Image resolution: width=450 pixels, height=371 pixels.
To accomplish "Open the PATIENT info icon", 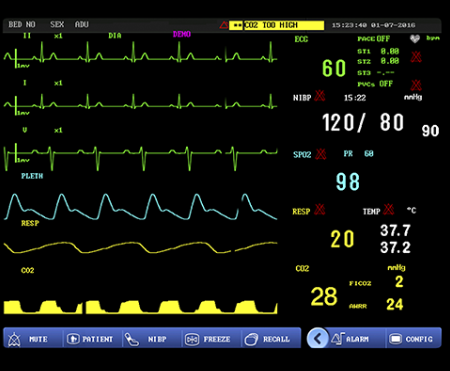I will click(x=73, y=339).
